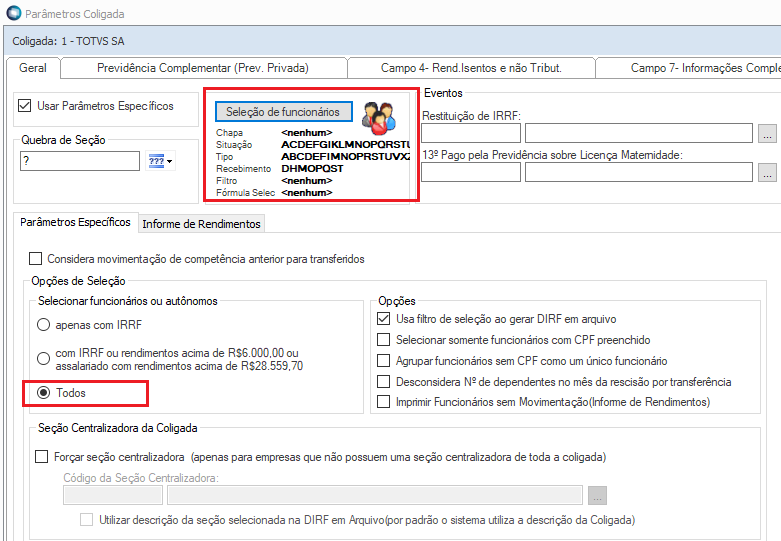Click the Recebimento value DHMOPQST

(x=312, y=168)
